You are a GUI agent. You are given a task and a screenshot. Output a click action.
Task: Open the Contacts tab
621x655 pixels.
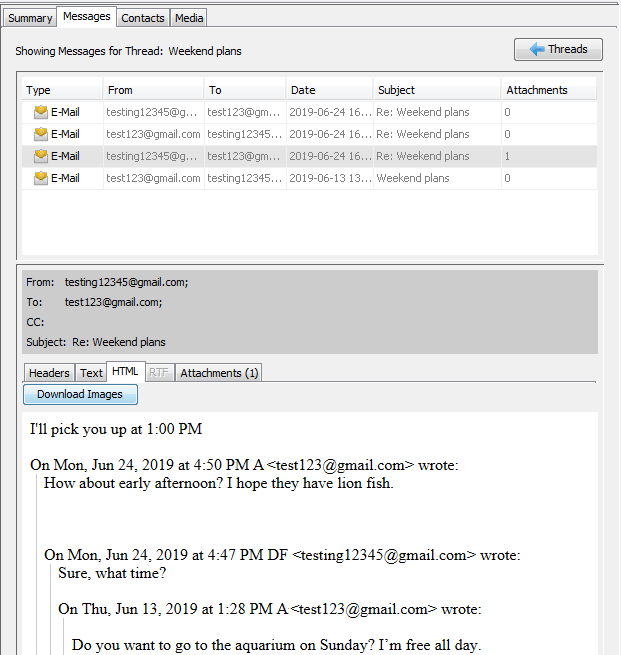(143, 18)
